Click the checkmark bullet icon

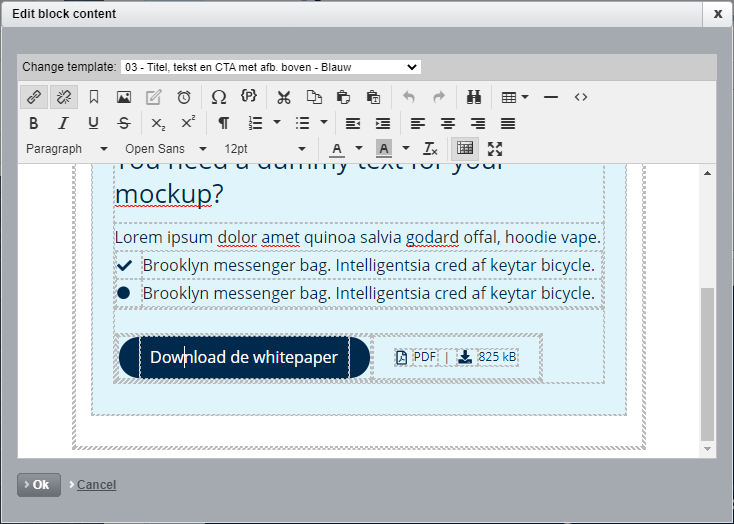[x=125, y=265]
